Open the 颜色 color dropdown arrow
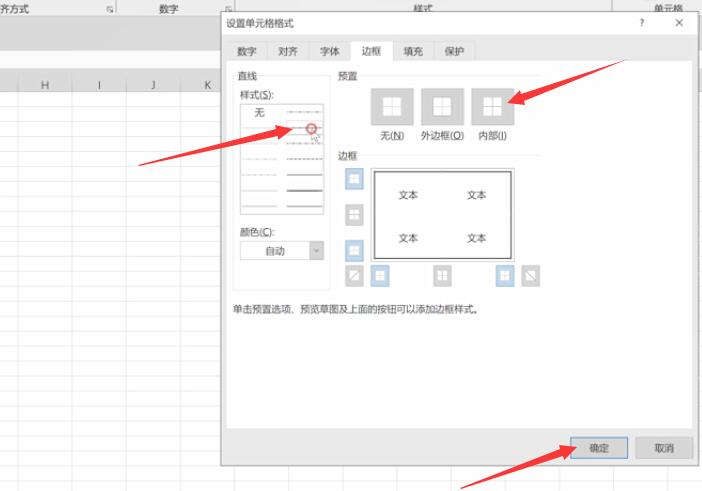 [x=316, y=251]
